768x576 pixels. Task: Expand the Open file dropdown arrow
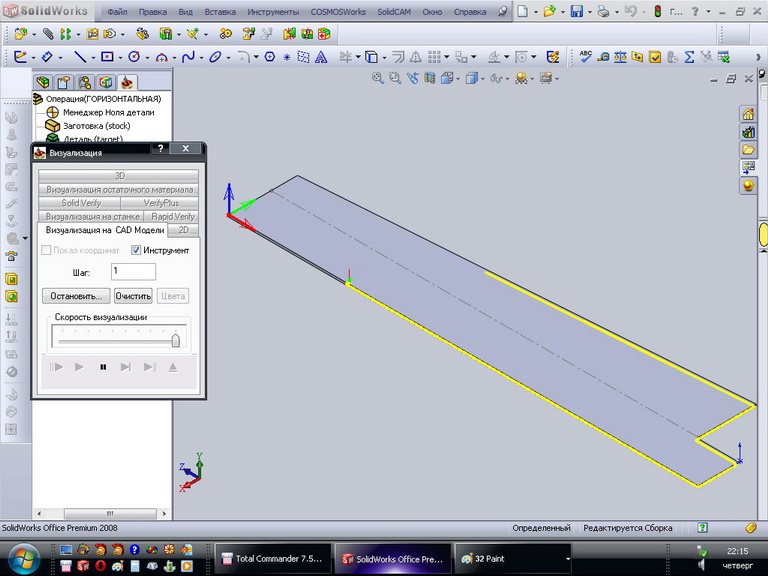click(562, 12)
